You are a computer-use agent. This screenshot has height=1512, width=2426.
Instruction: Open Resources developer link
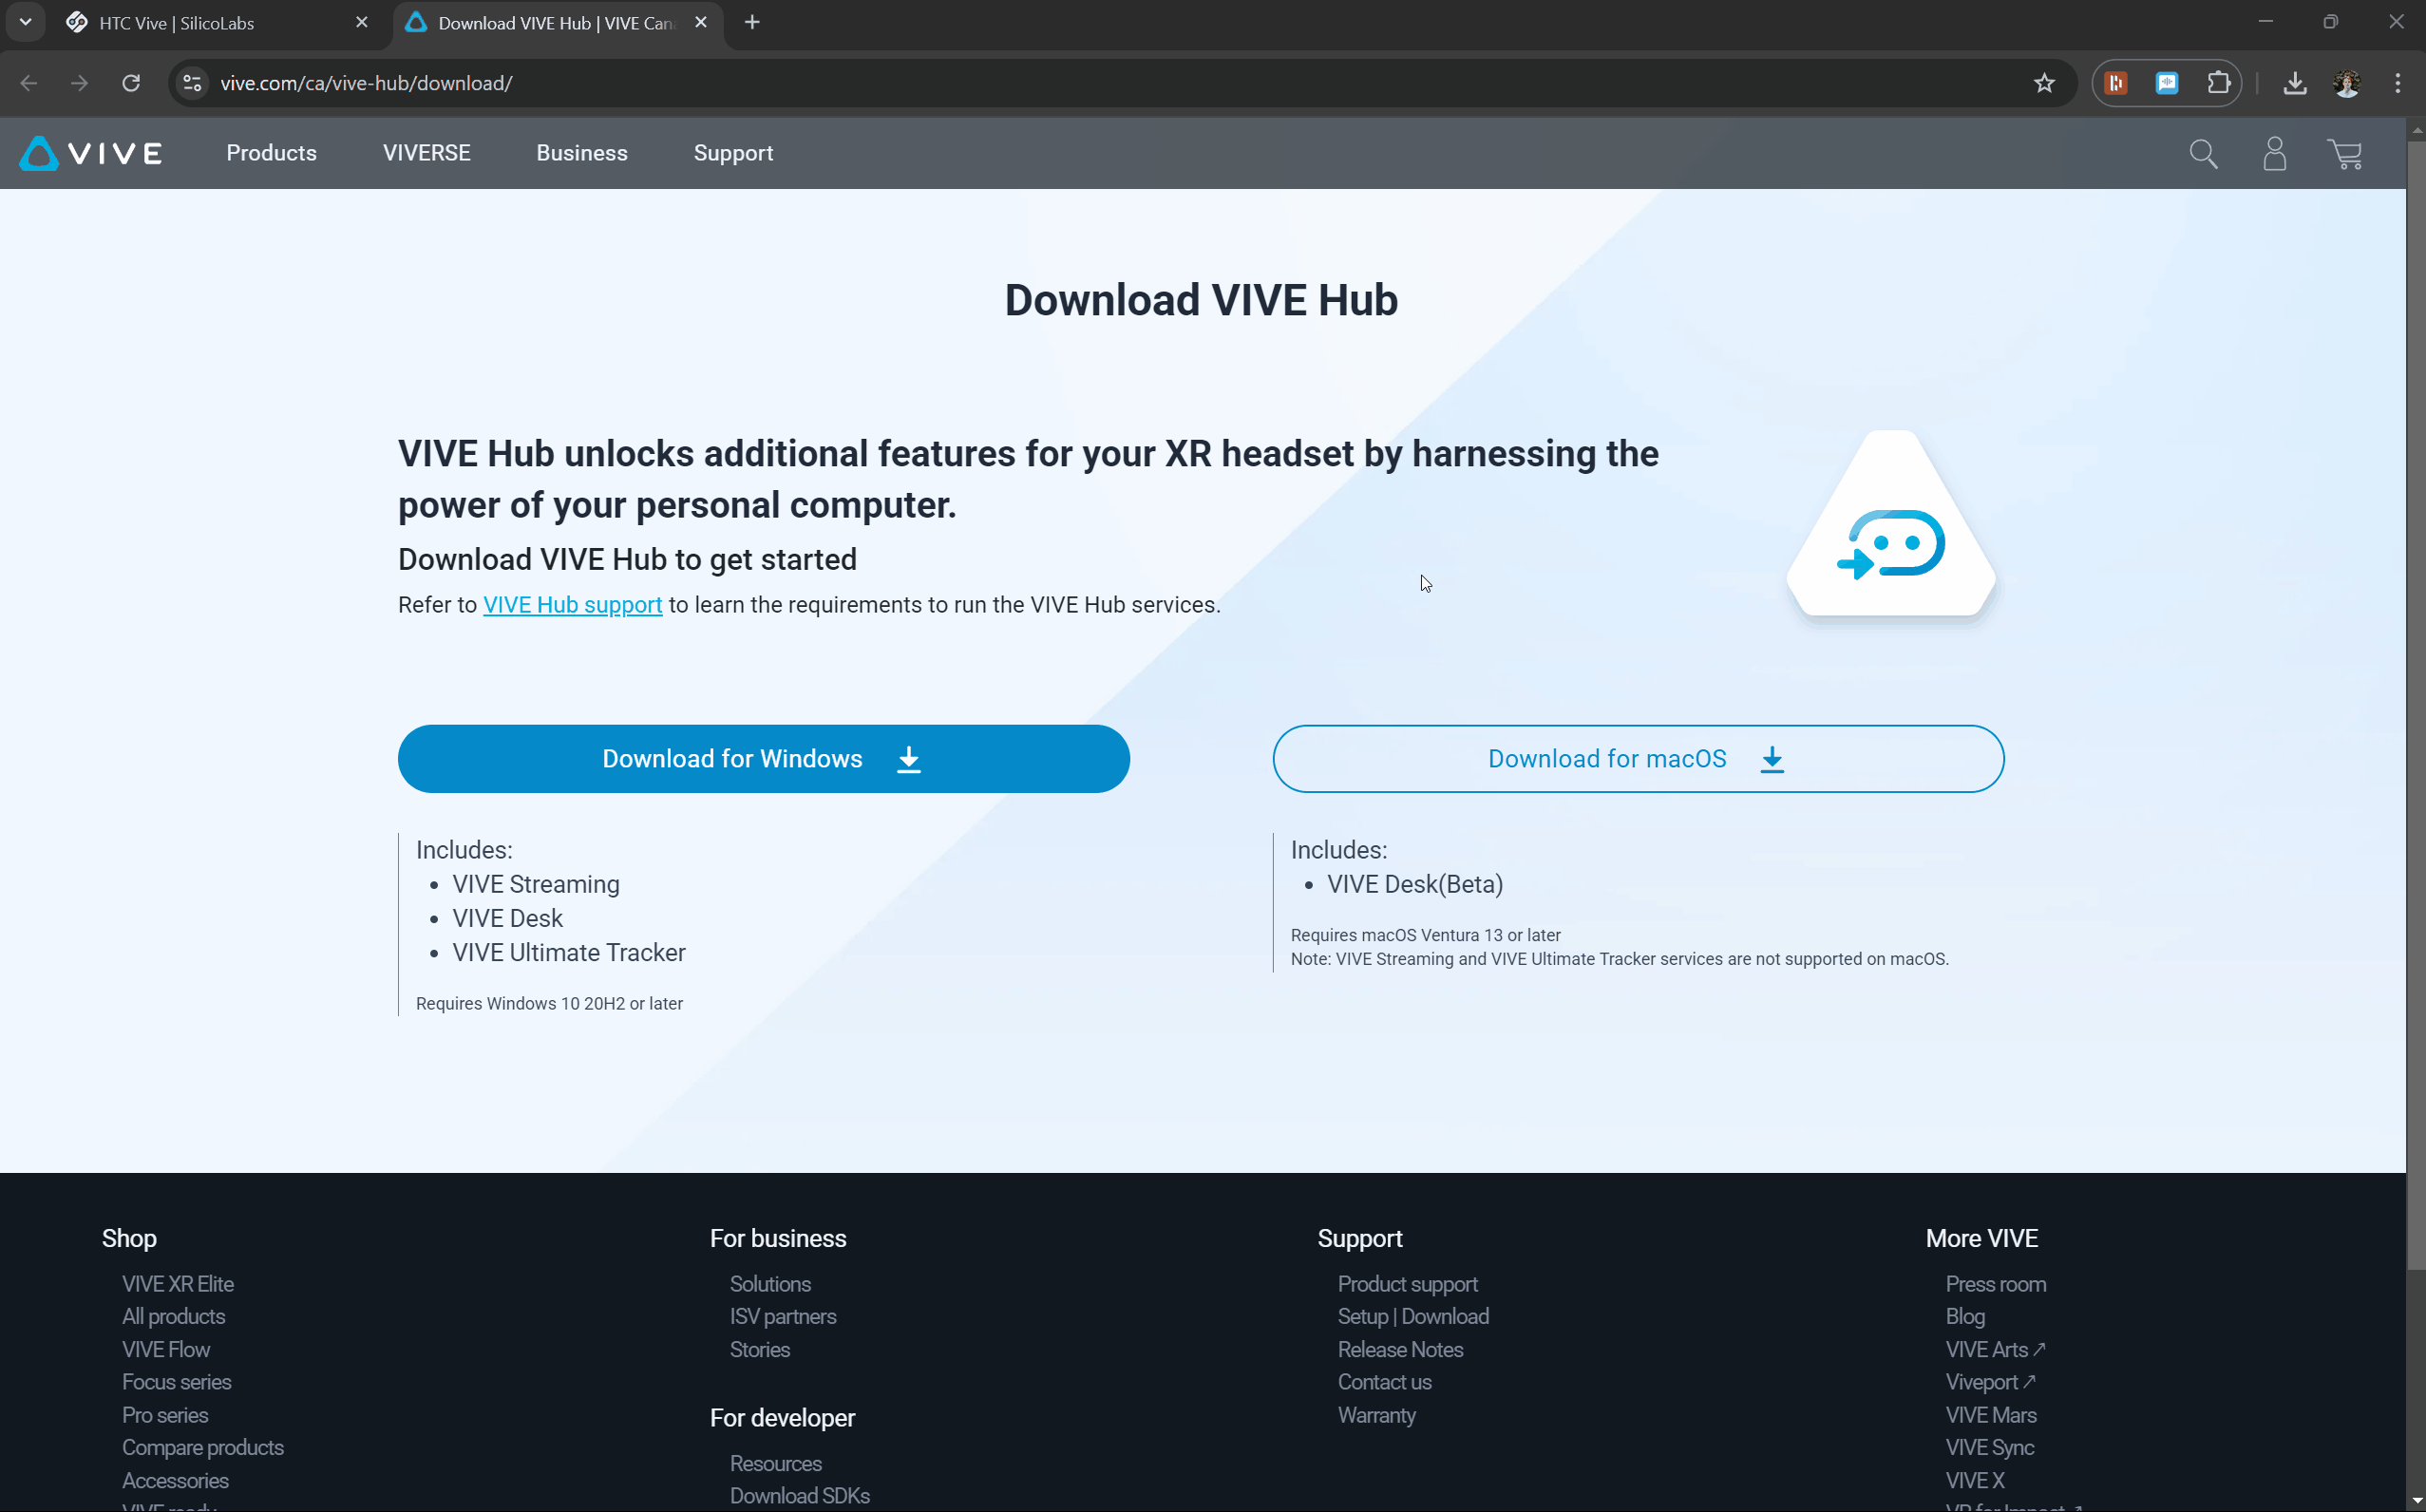776,1464
